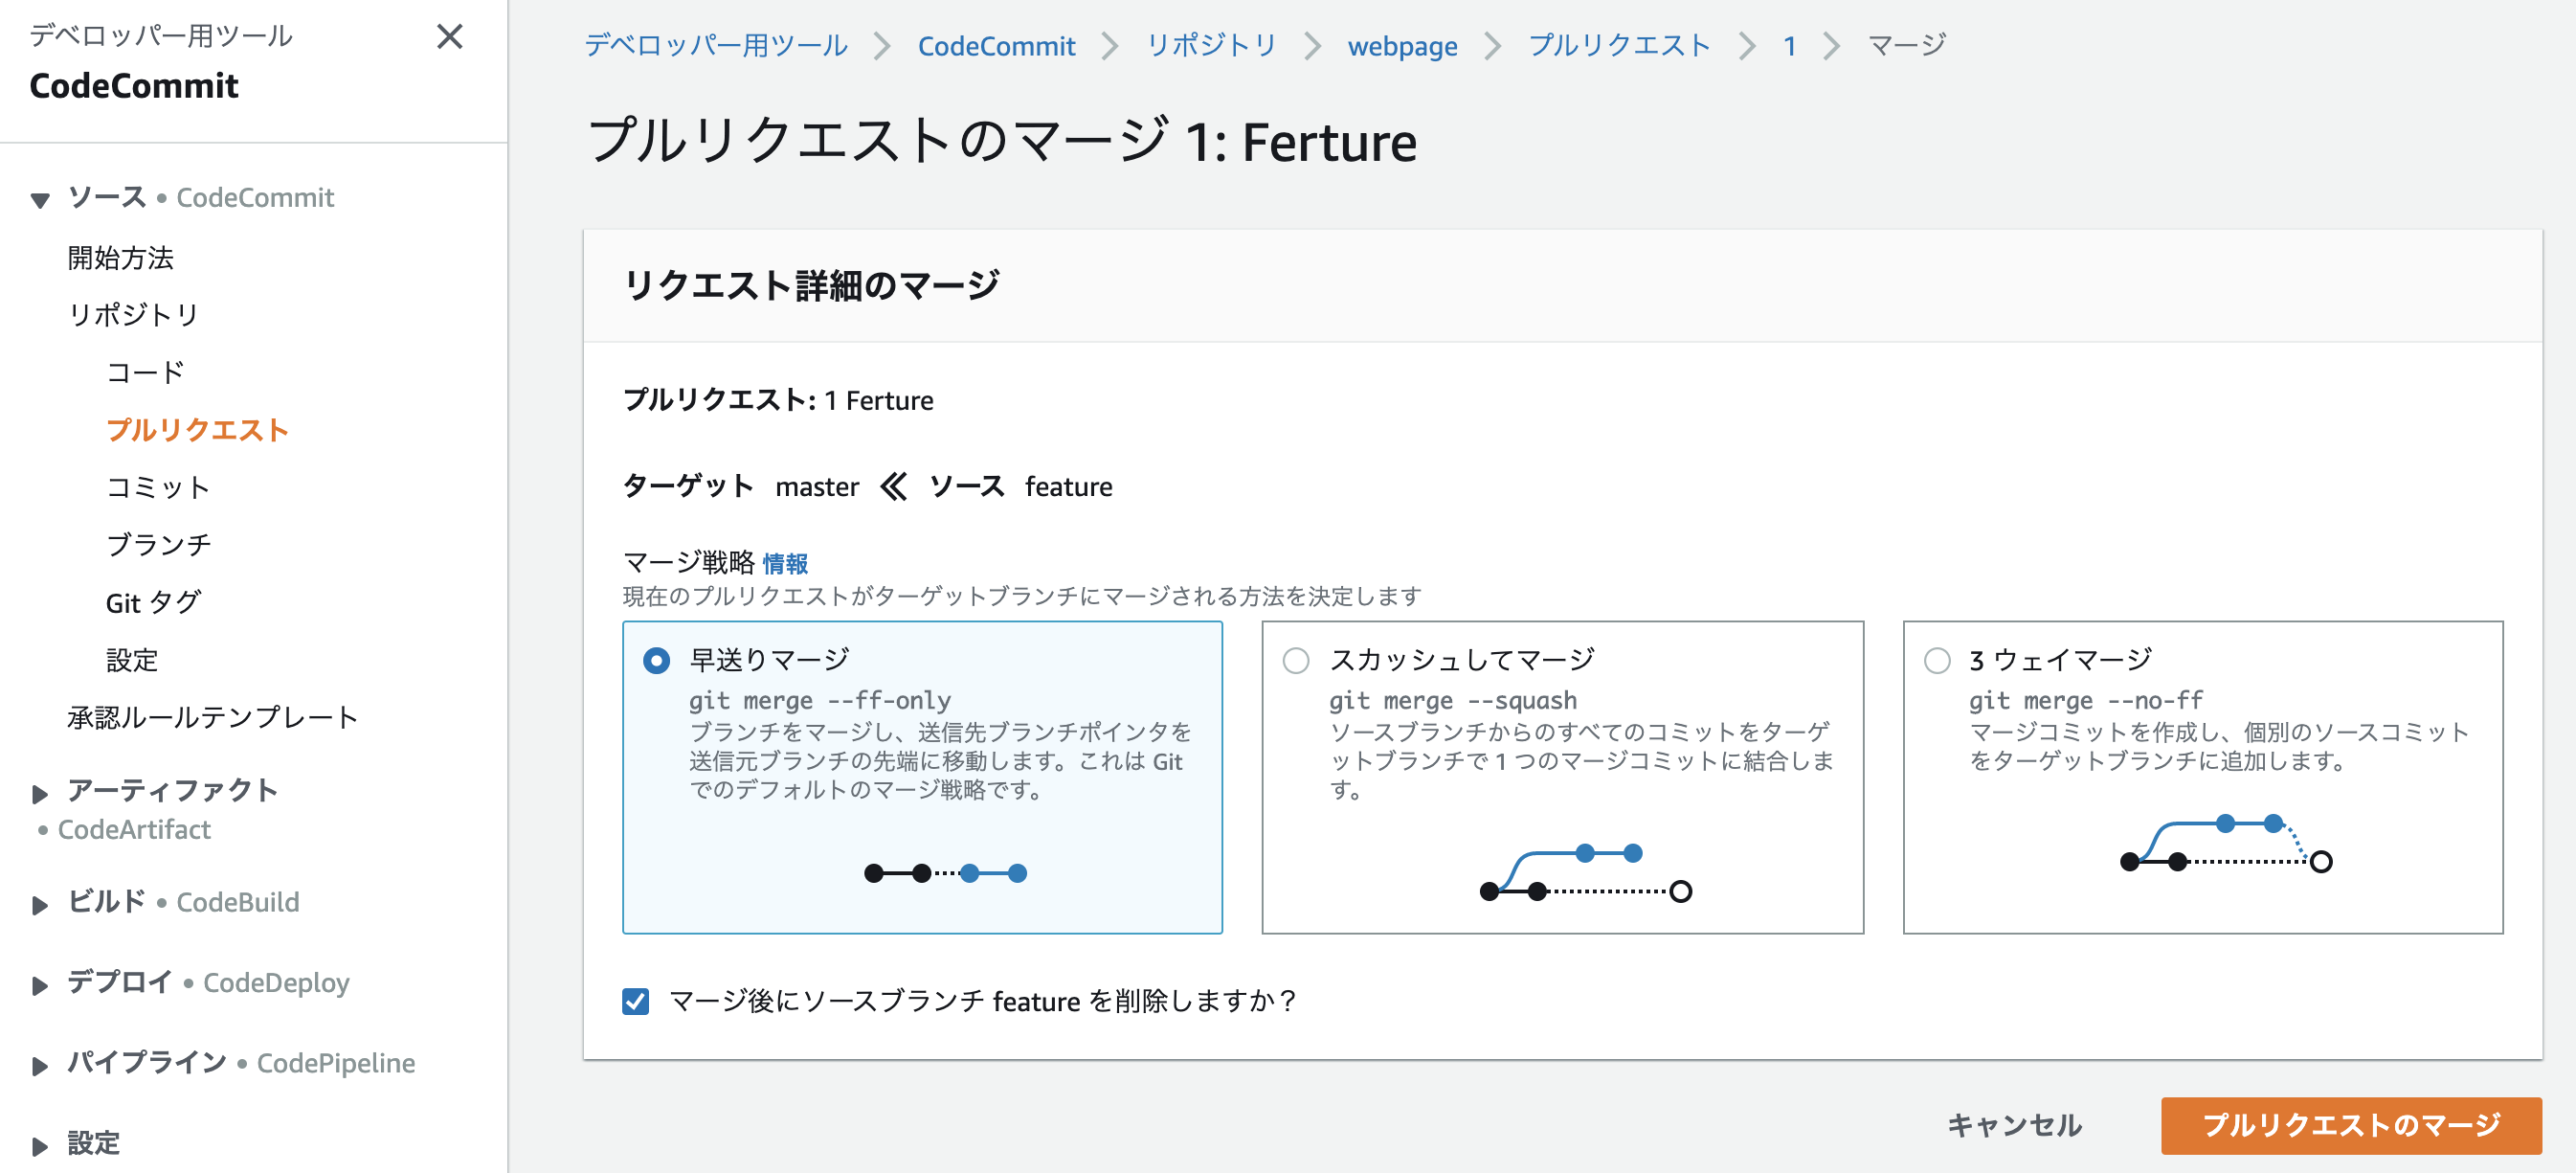
Task: Expand the ビルド CodeBuild section
Action: click(40, 904)
